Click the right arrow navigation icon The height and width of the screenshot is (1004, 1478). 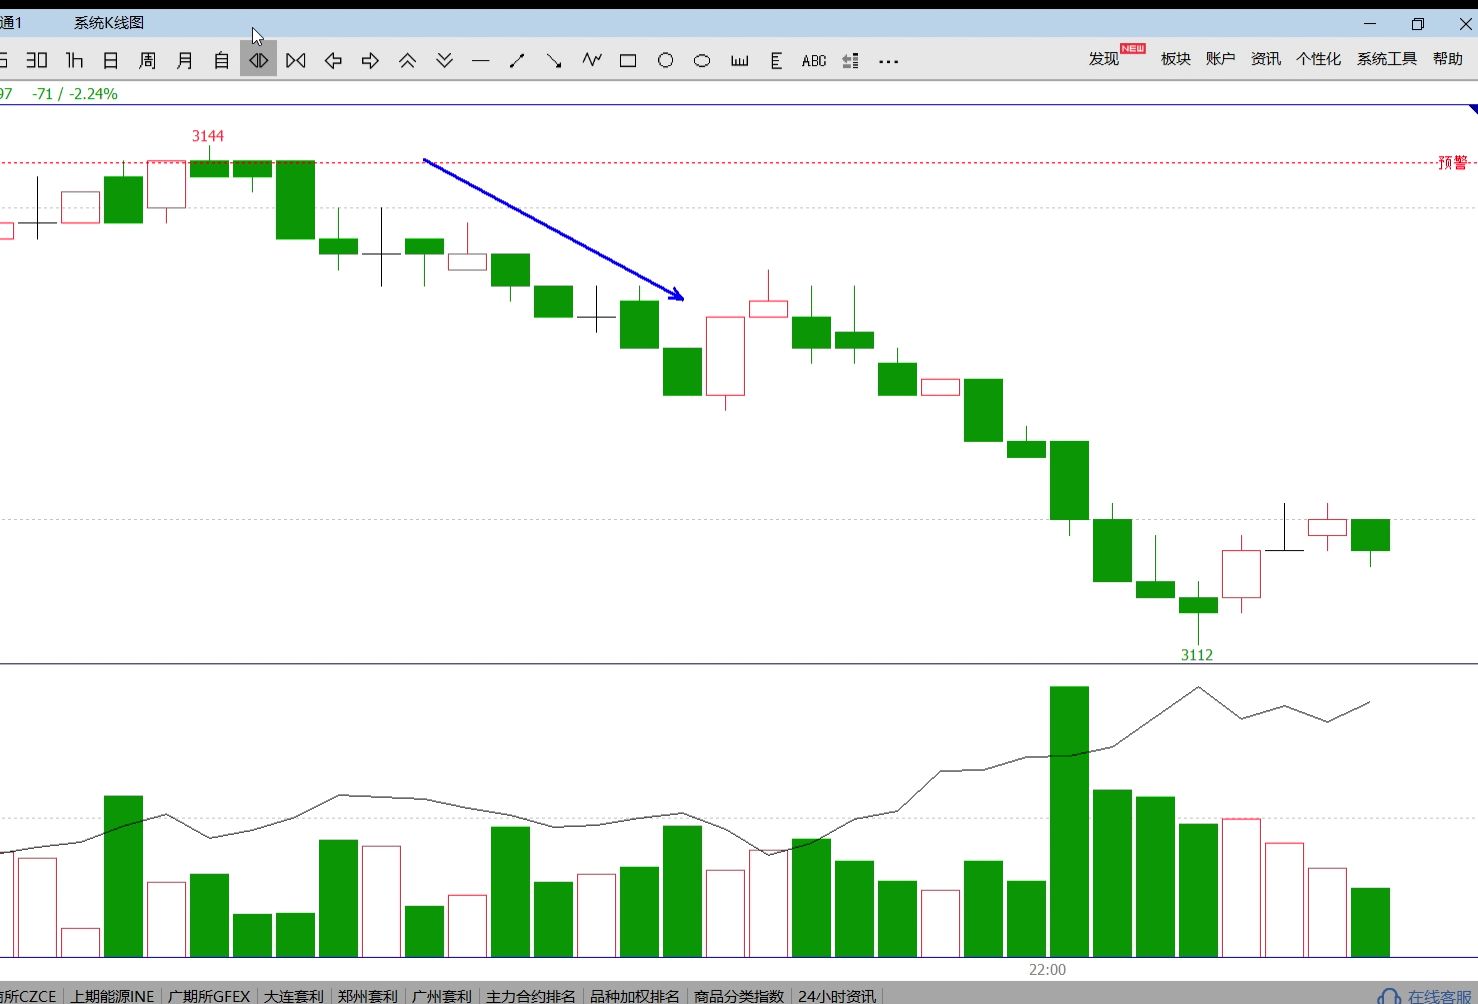click(370, 61)
